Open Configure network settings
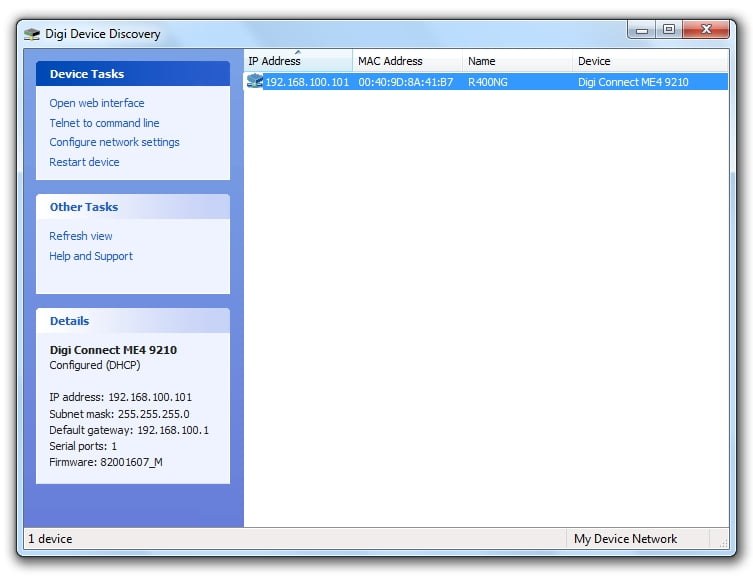Screen dimensions: 753x577 tap(114, 142)
